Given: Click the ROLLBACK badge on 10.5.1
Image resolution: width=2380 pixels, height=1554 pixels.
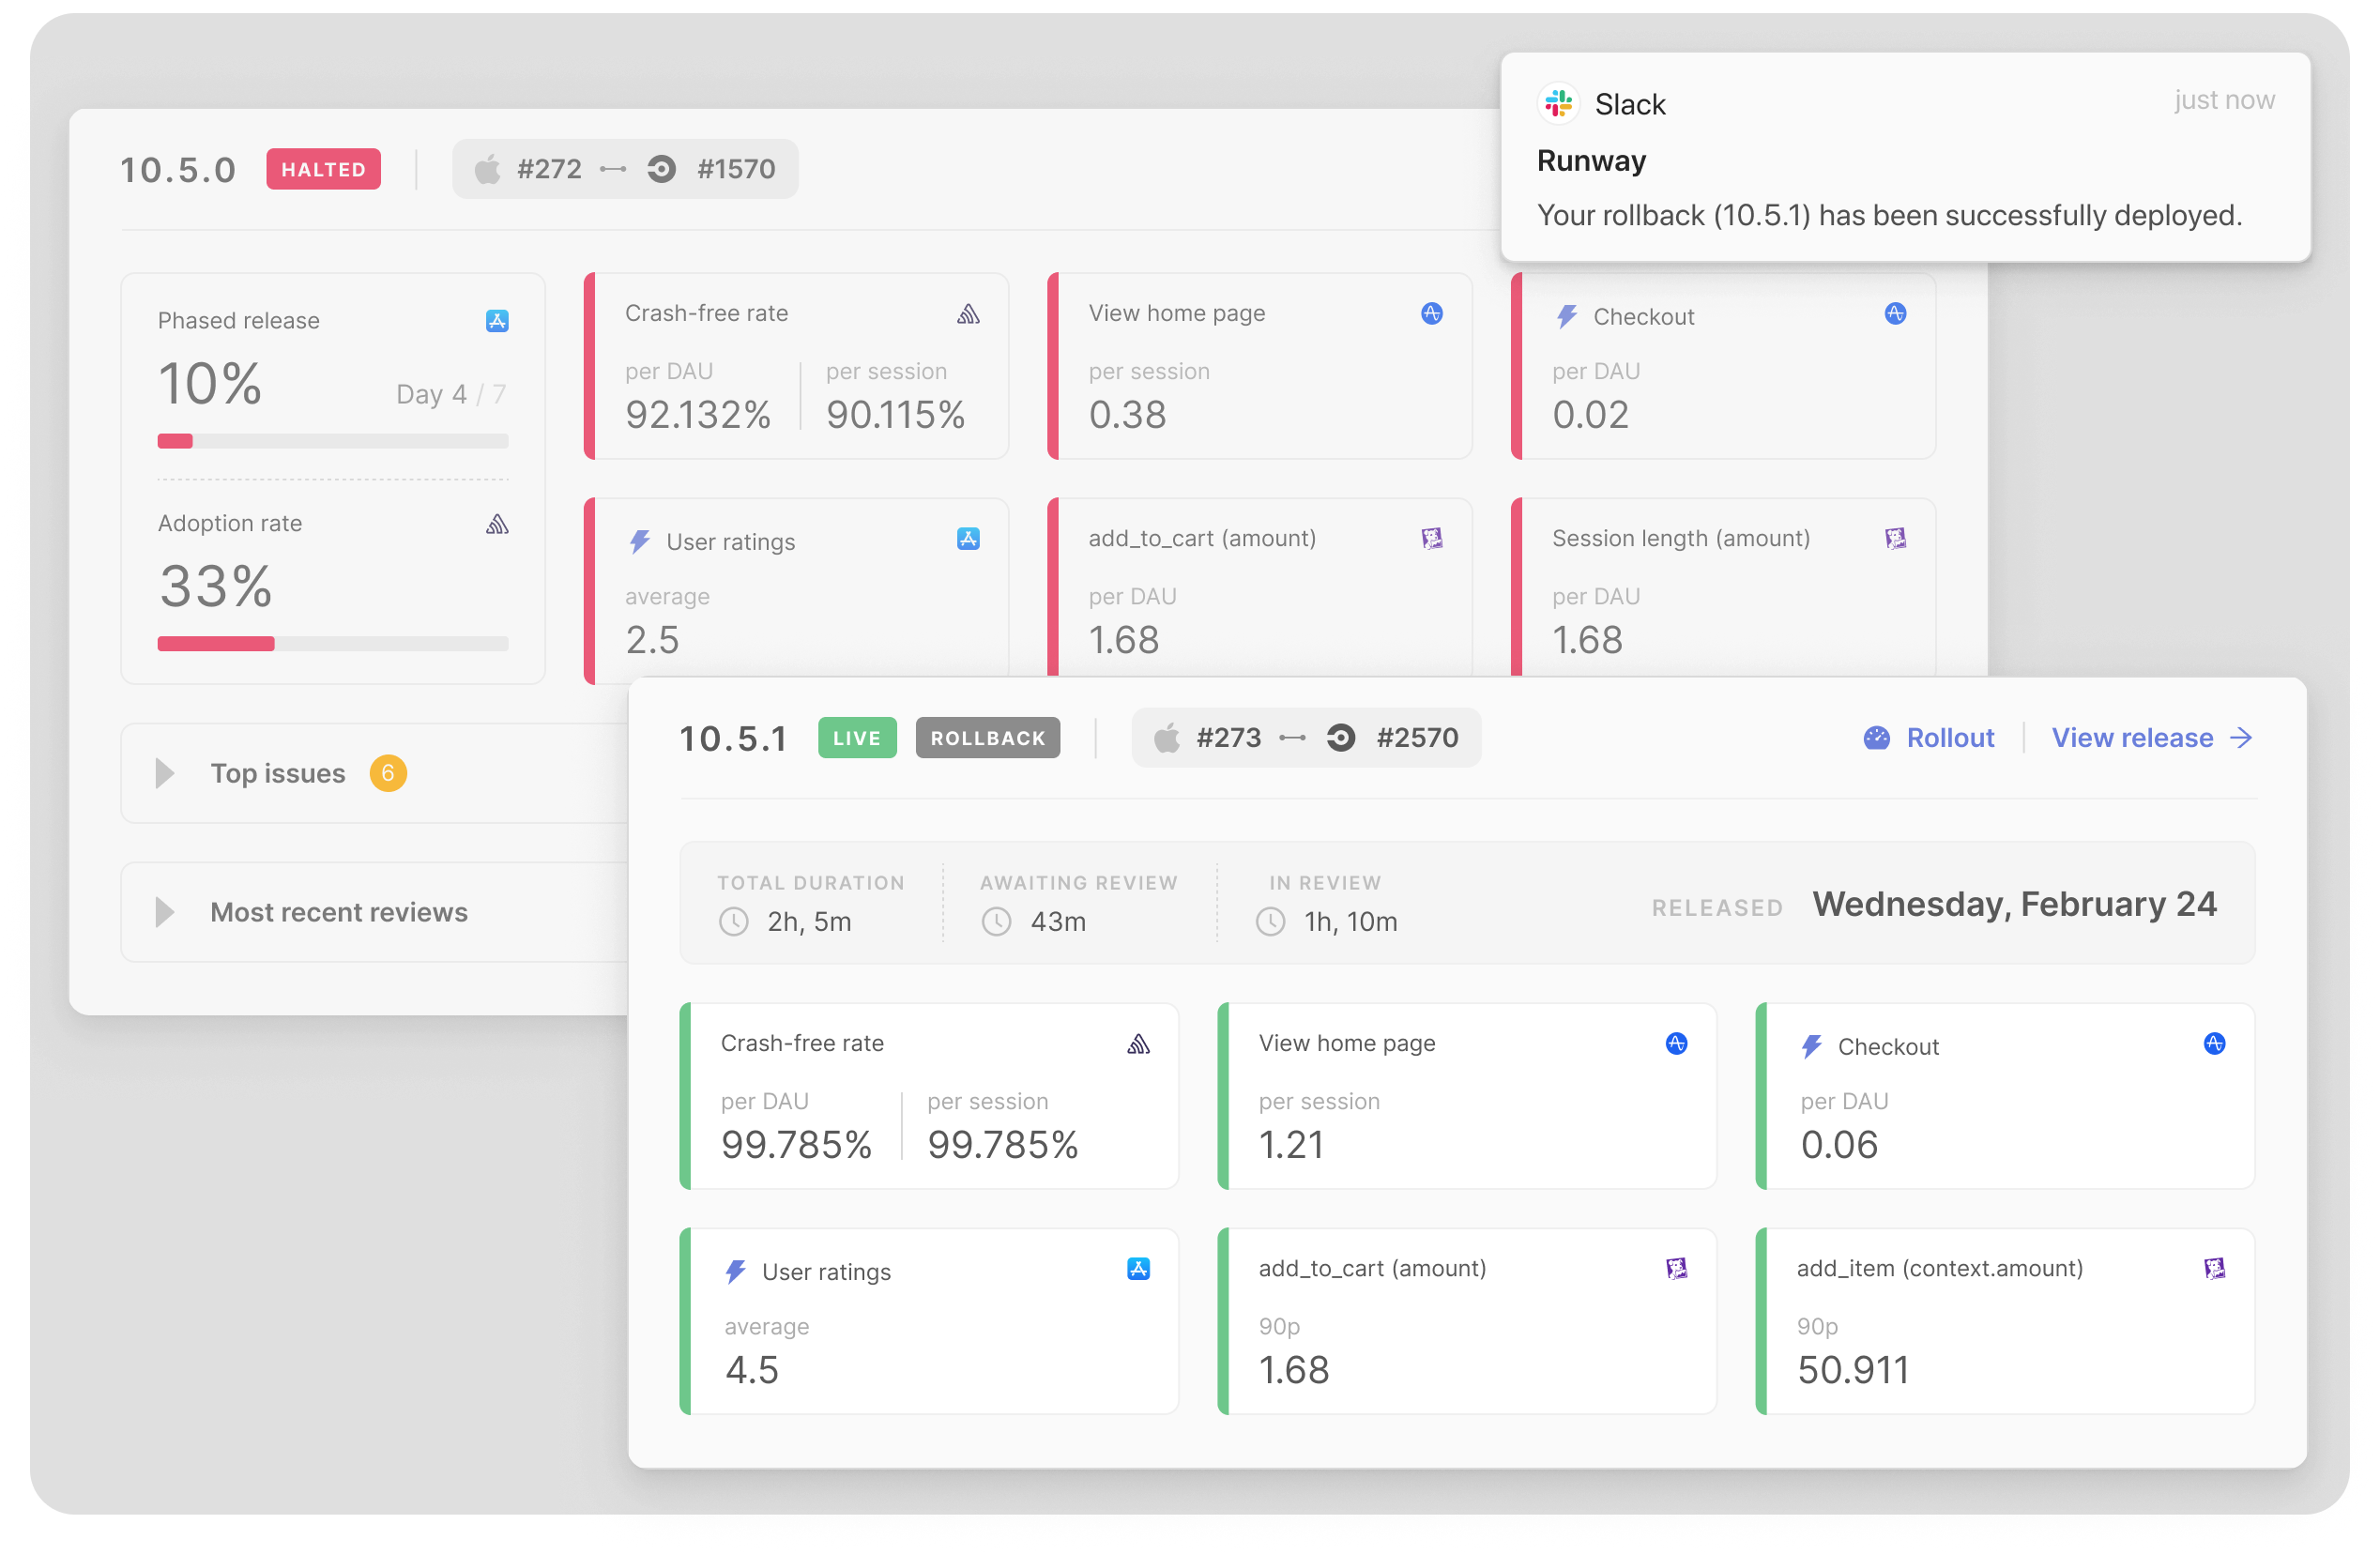Looking at the screenshot, I should [987, 738].
